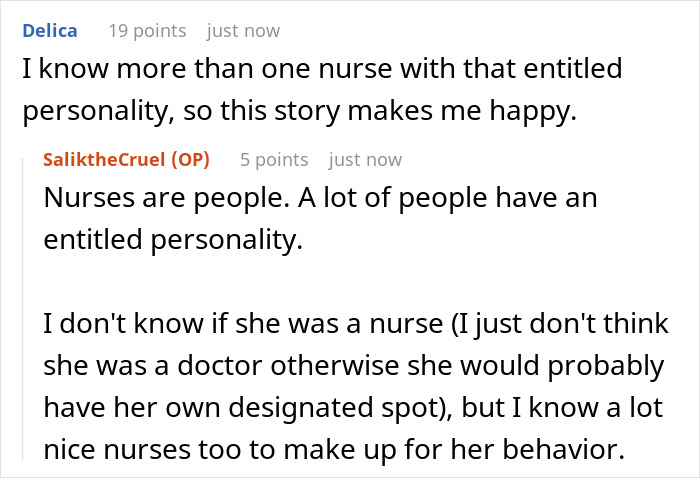This screenshot has width=700, height=478.
Task: Open SaliktheCruel (OP) profile link
Action: [x=125, y=159]
